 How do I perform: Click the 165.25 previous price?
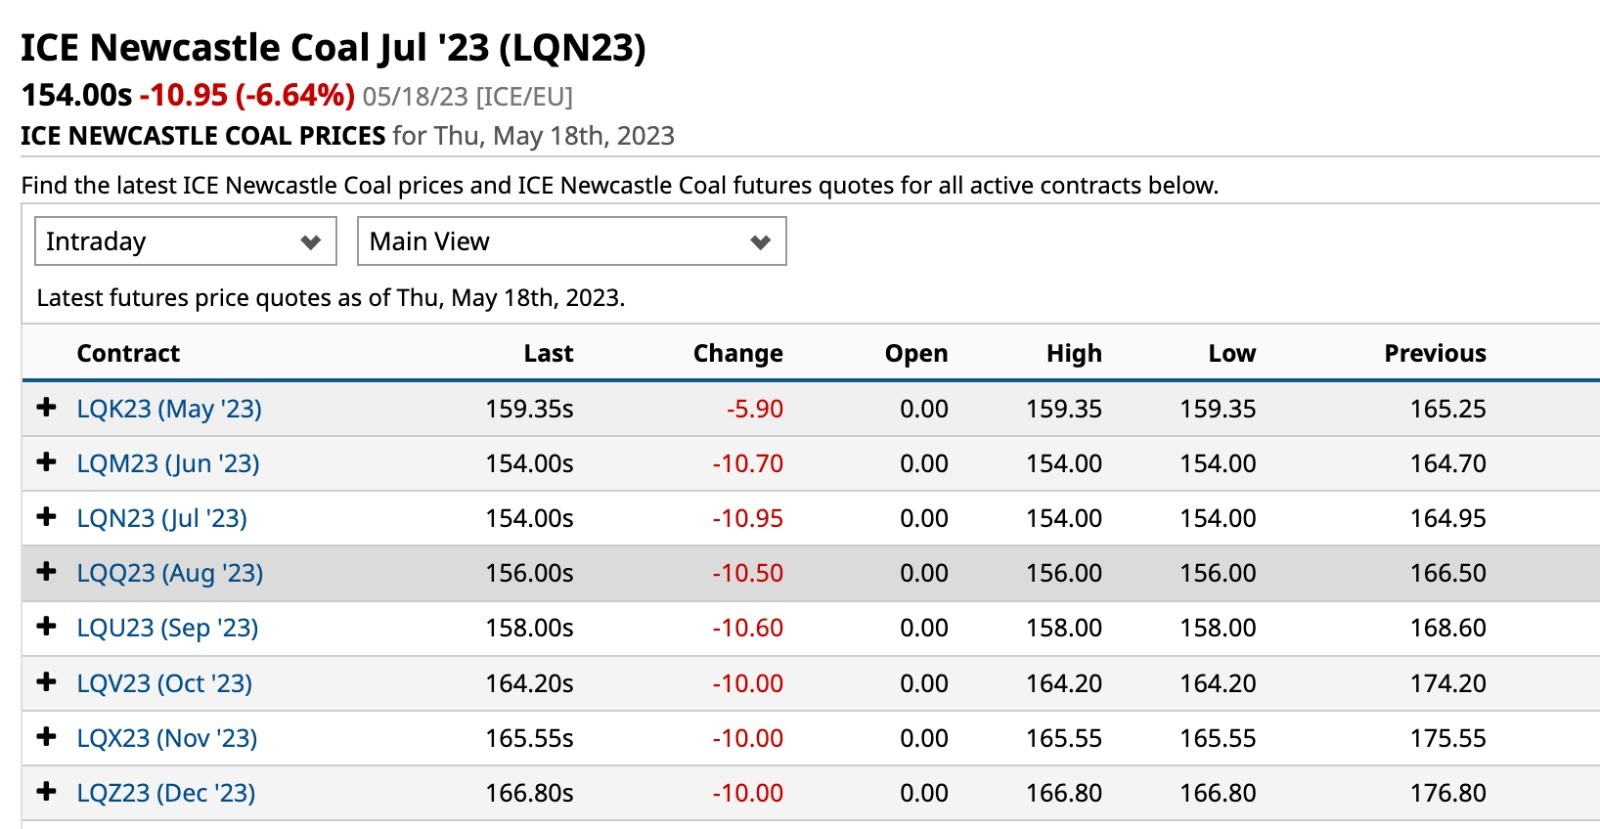[x=1448, y=409]
